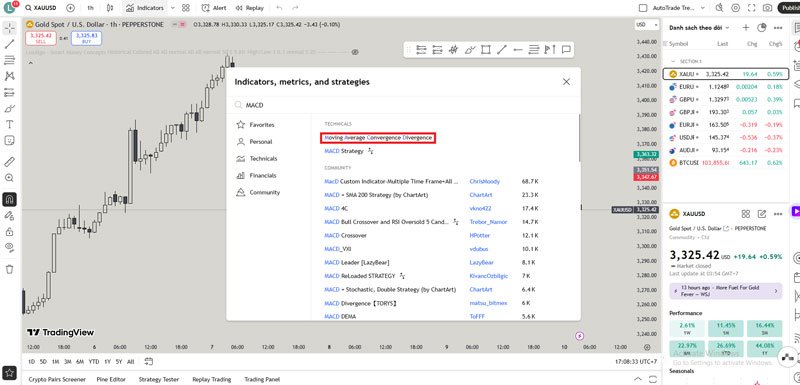Select Favorites category in indicators dialog
Viewport: 800px width, 385px height.
pos(262,124)
